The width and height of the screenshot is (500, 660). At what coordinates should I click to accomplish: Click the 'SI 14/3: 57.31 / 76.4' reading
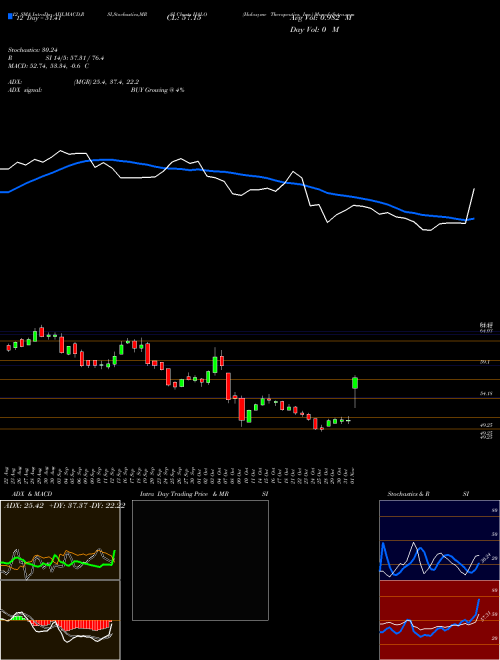[x=75, y=58]
